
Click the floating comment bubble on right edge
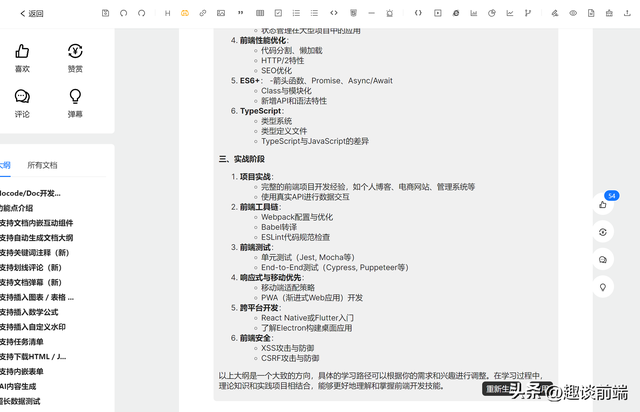[603, 259]
